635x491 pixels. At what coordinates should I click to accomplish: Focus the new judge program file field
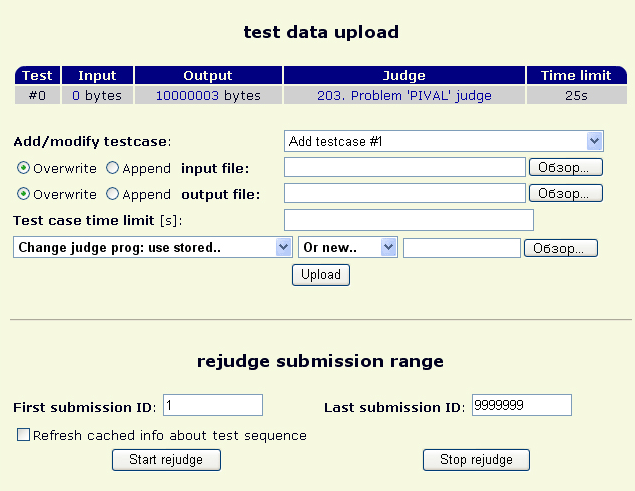coord(462,248)
